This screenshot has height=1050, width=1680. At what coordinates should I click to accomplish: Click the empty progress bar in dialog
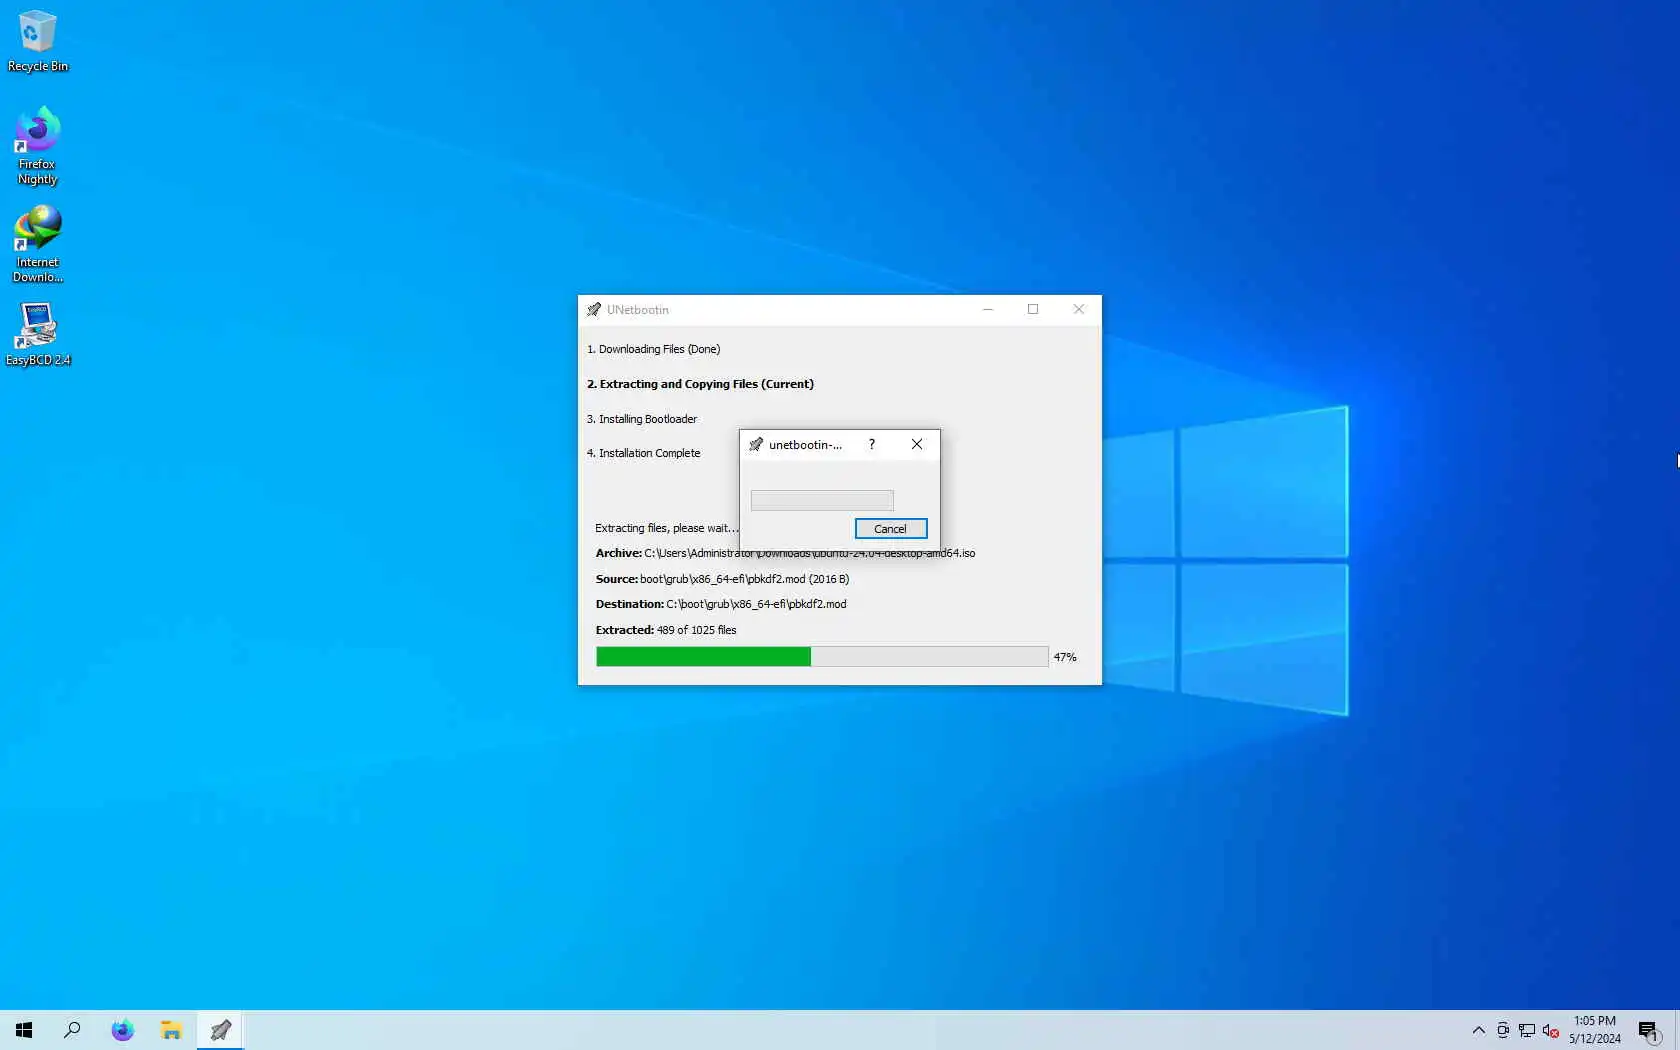822,500
